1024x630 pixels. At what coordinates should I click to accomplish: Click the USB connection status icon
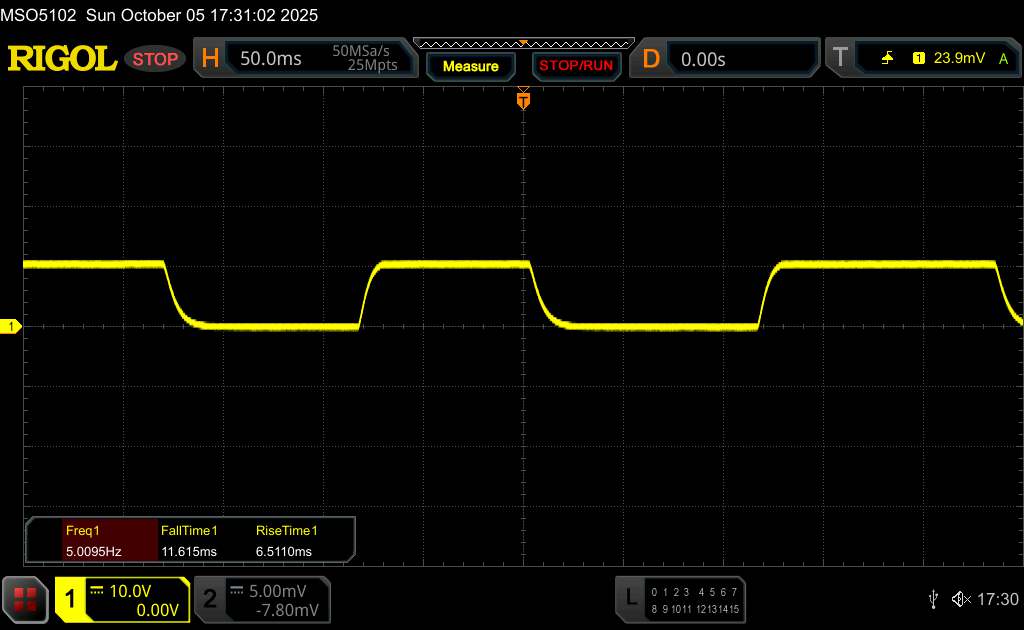tap(933, 599)
